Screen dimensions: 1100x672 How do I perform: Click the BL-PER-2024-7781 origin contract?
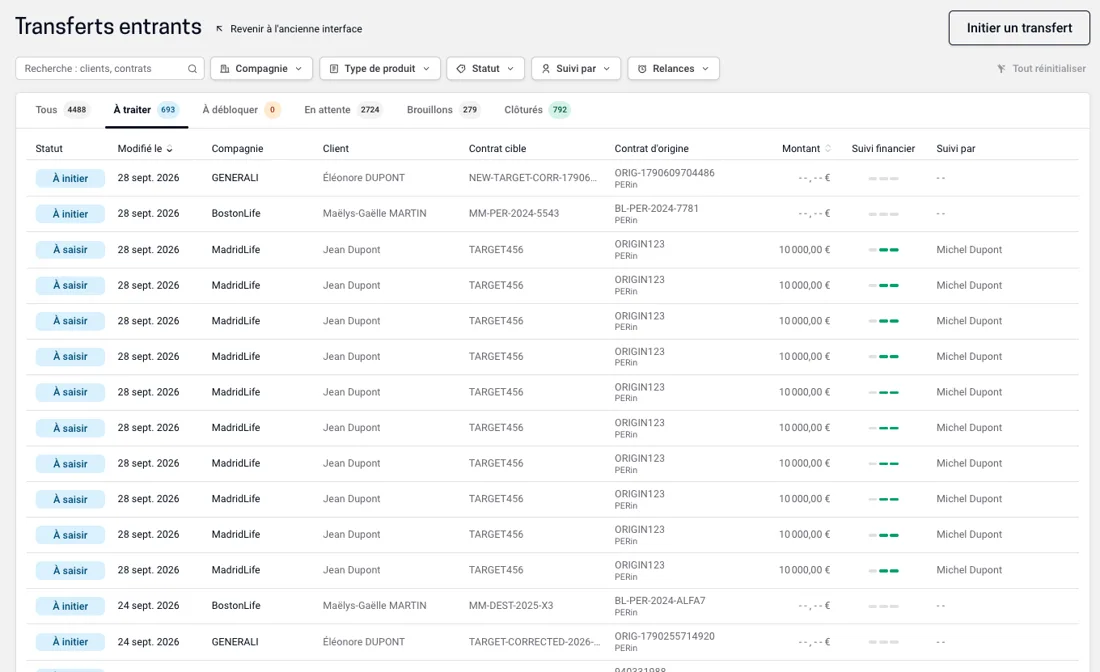(x=657, y=208)
